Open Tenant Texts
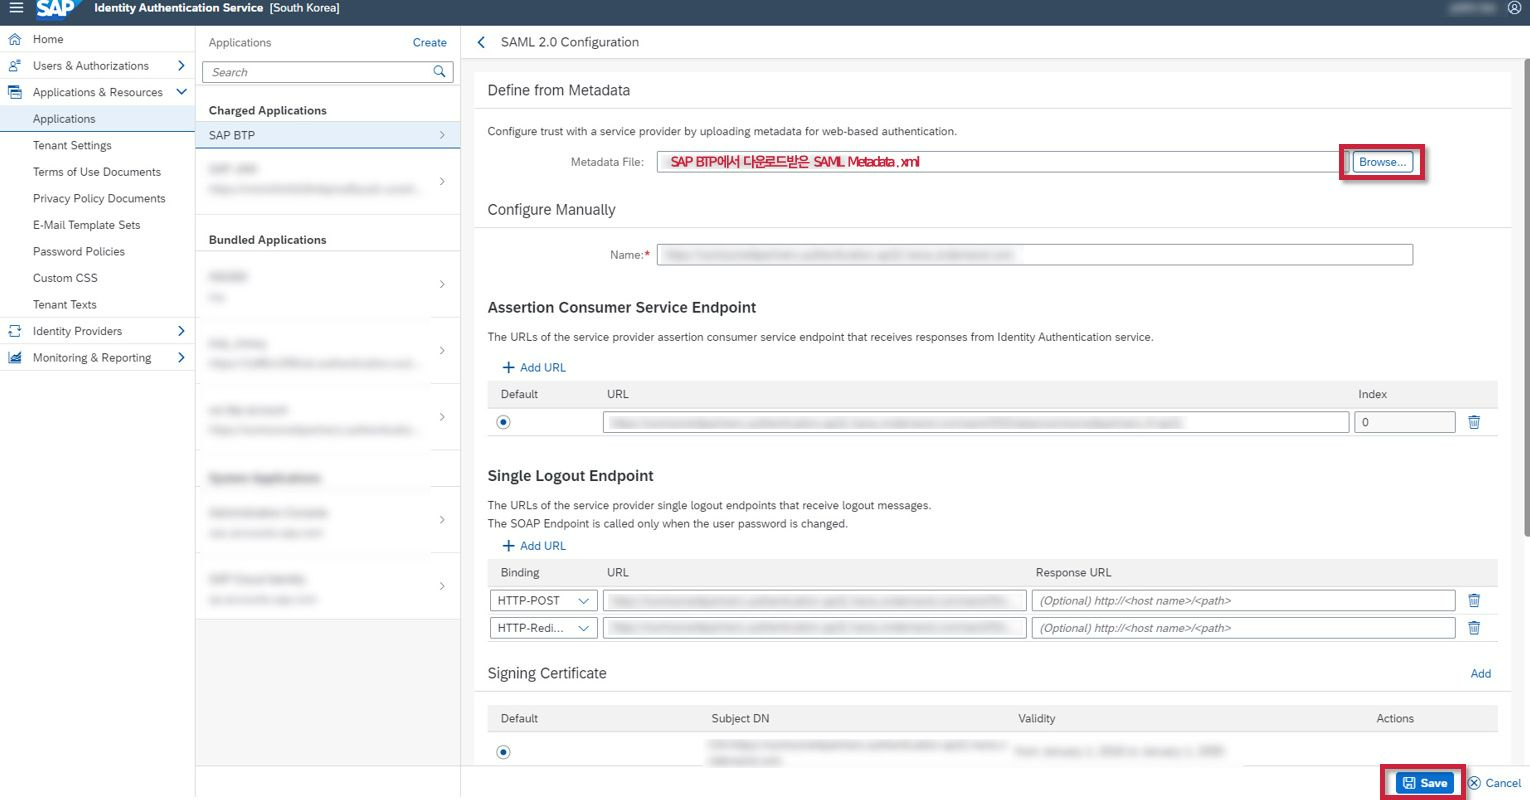Viewport: 1530px width, 800px height. (x=65, y=304)
